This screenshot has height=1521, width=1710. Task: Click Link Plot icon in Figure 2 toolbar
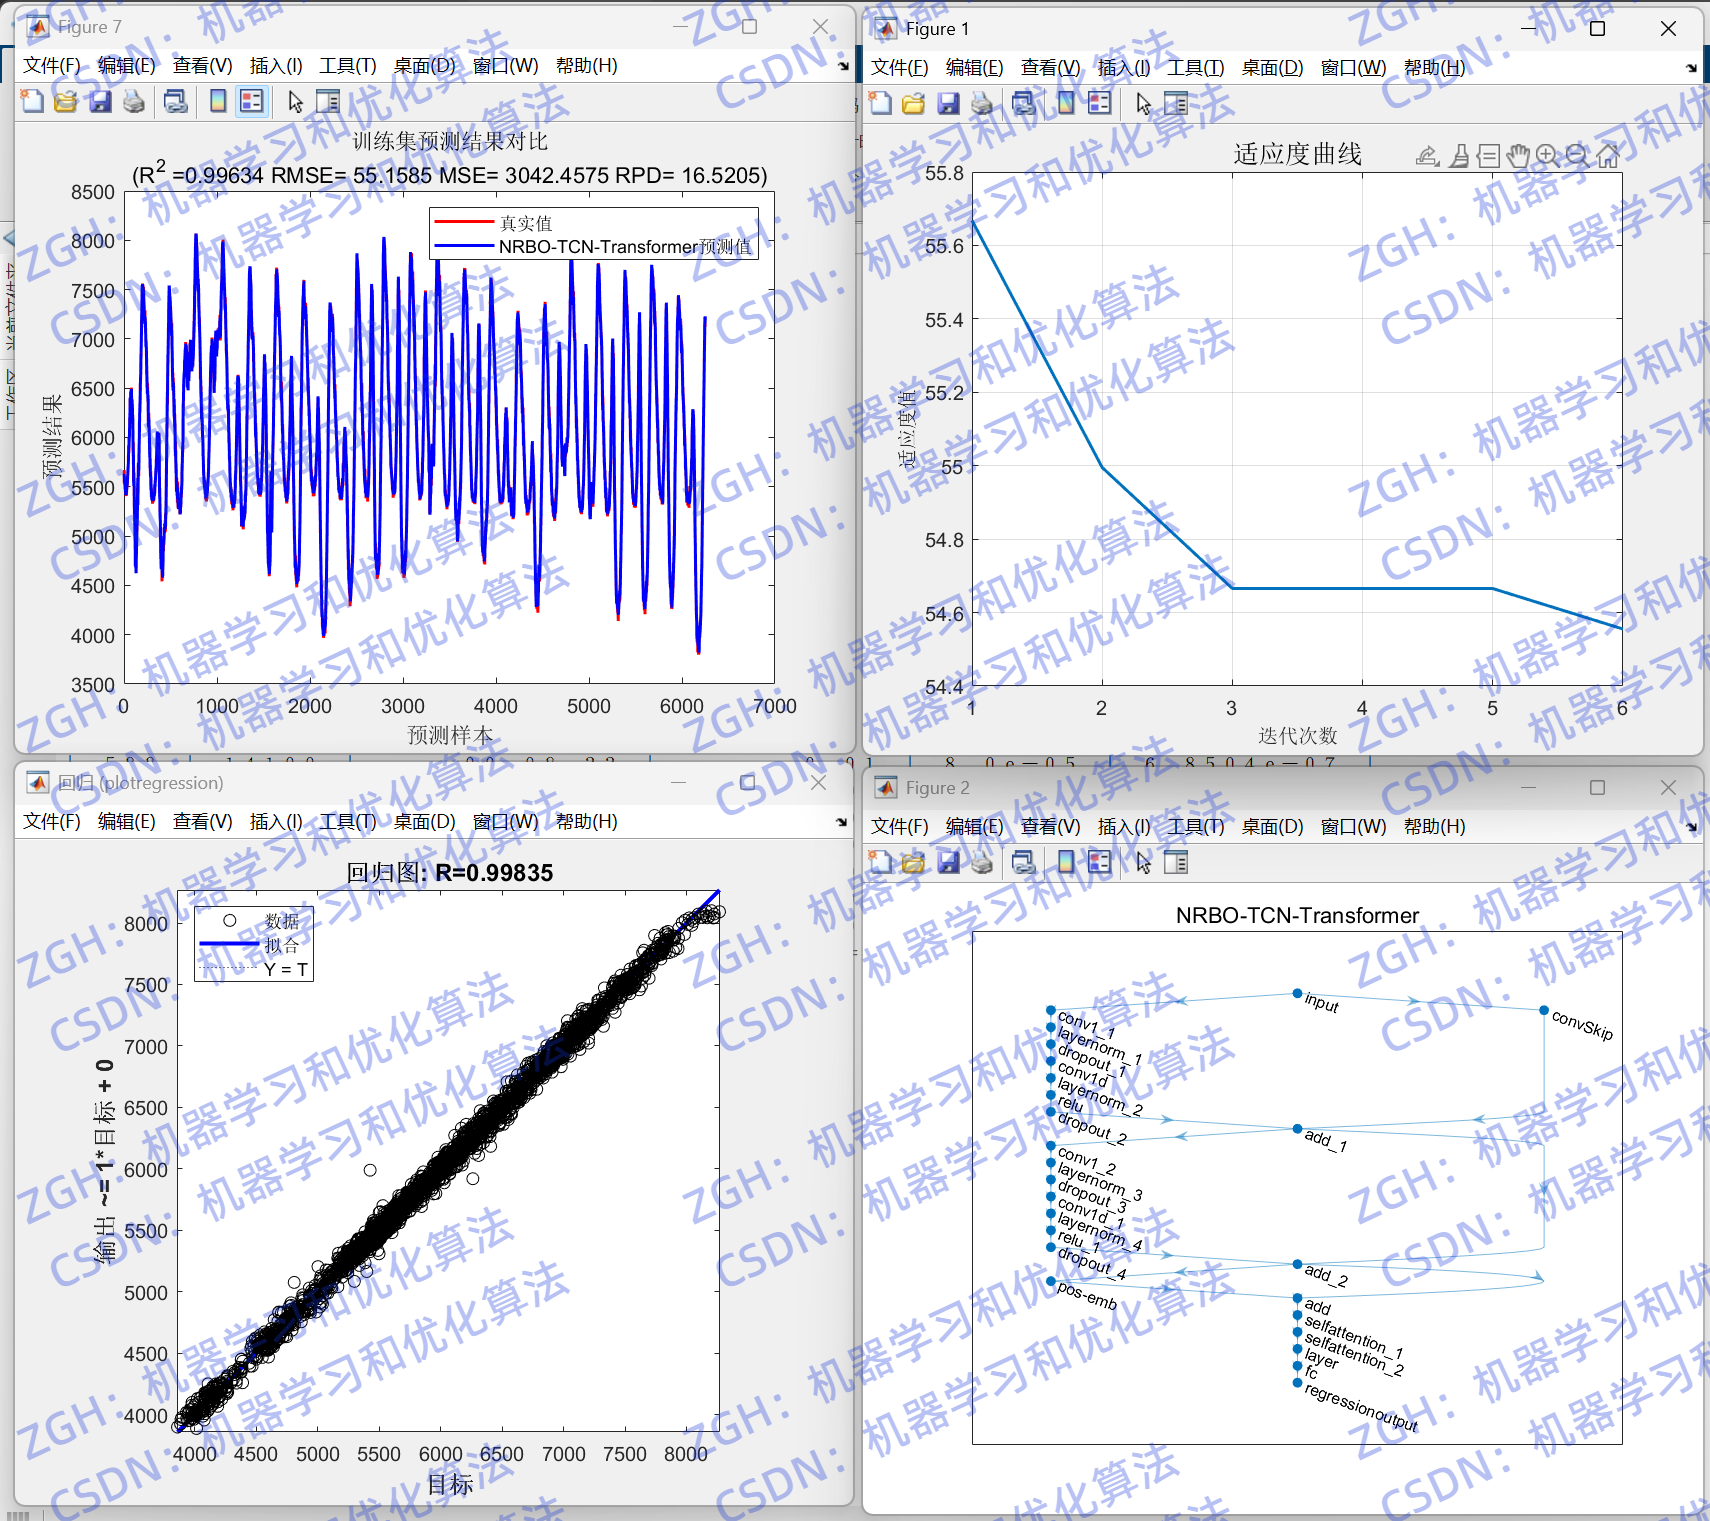1024,862
